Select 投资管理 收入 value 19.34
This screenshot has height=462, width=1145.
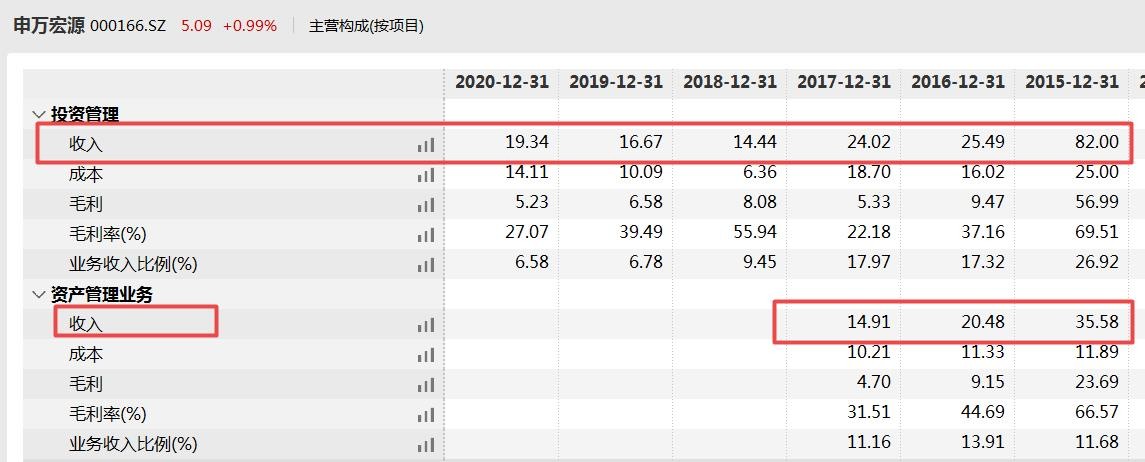coord(527,142)
